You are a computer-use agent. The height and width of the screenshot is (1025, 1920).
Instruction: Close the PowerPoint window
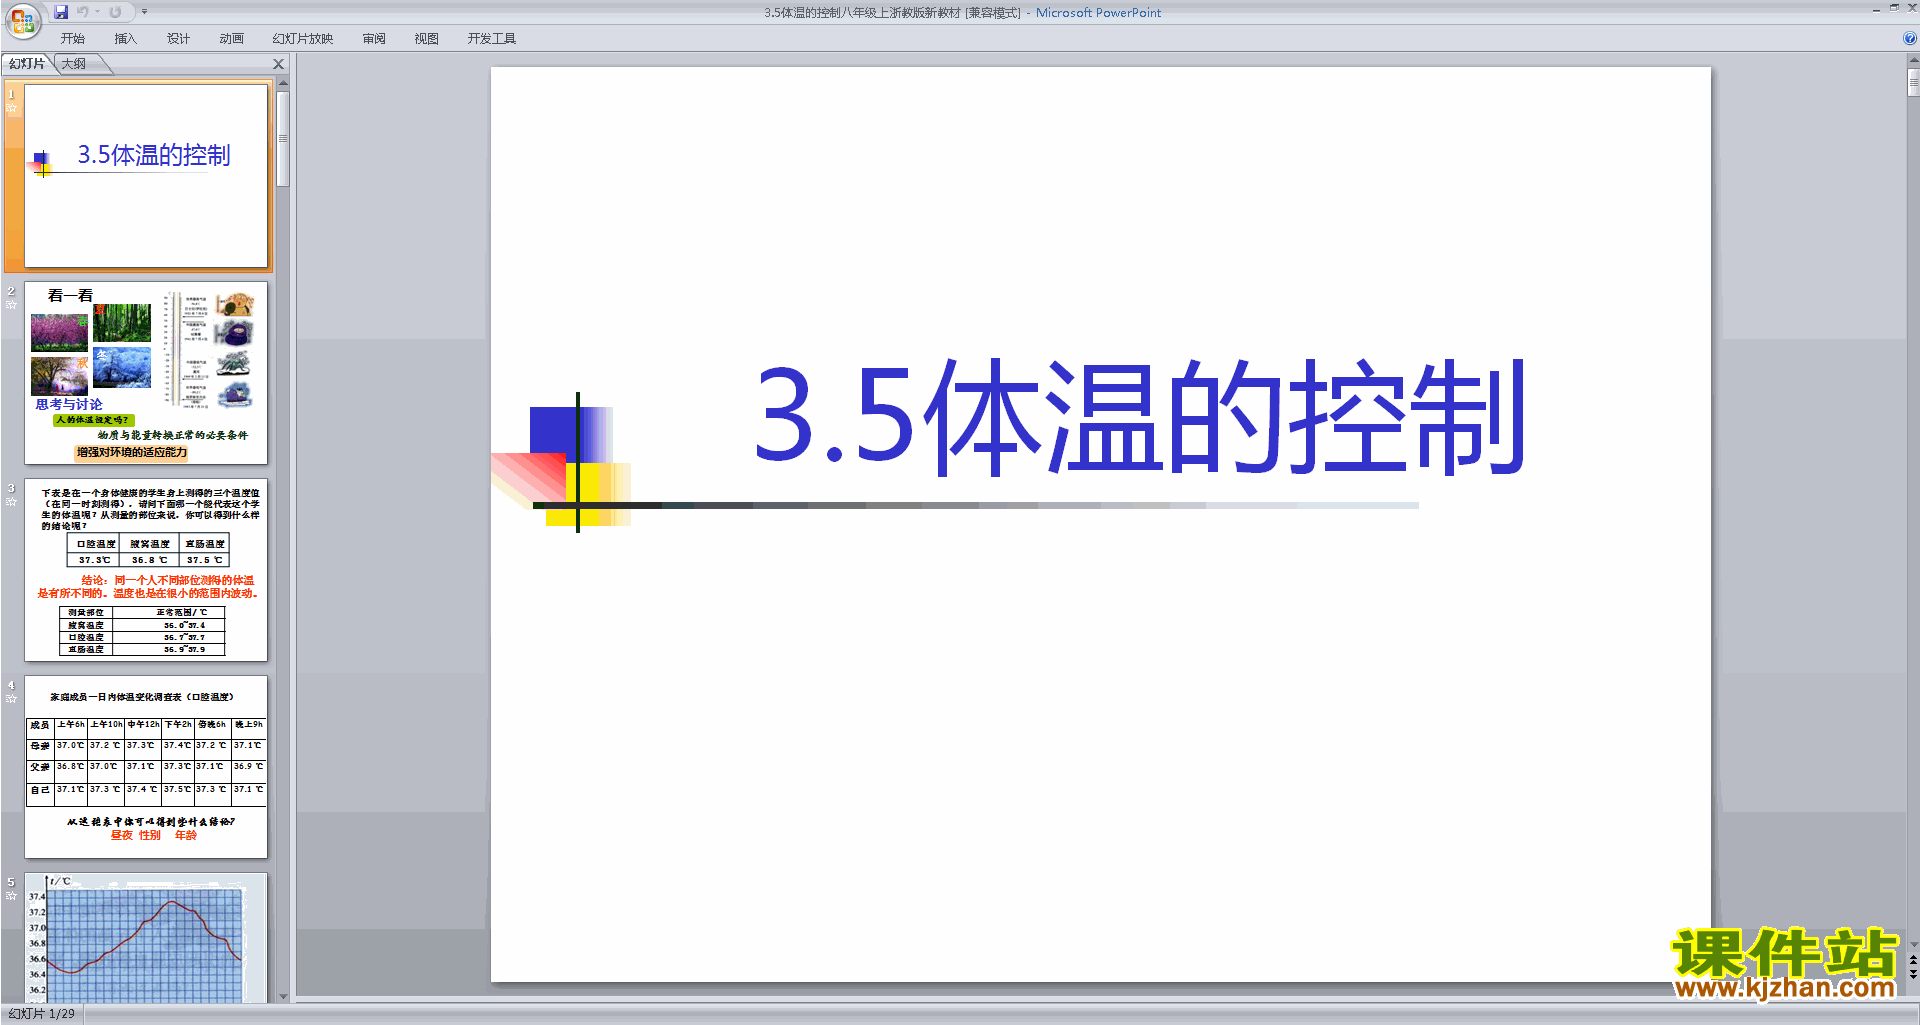click(x=1912, y=8)
